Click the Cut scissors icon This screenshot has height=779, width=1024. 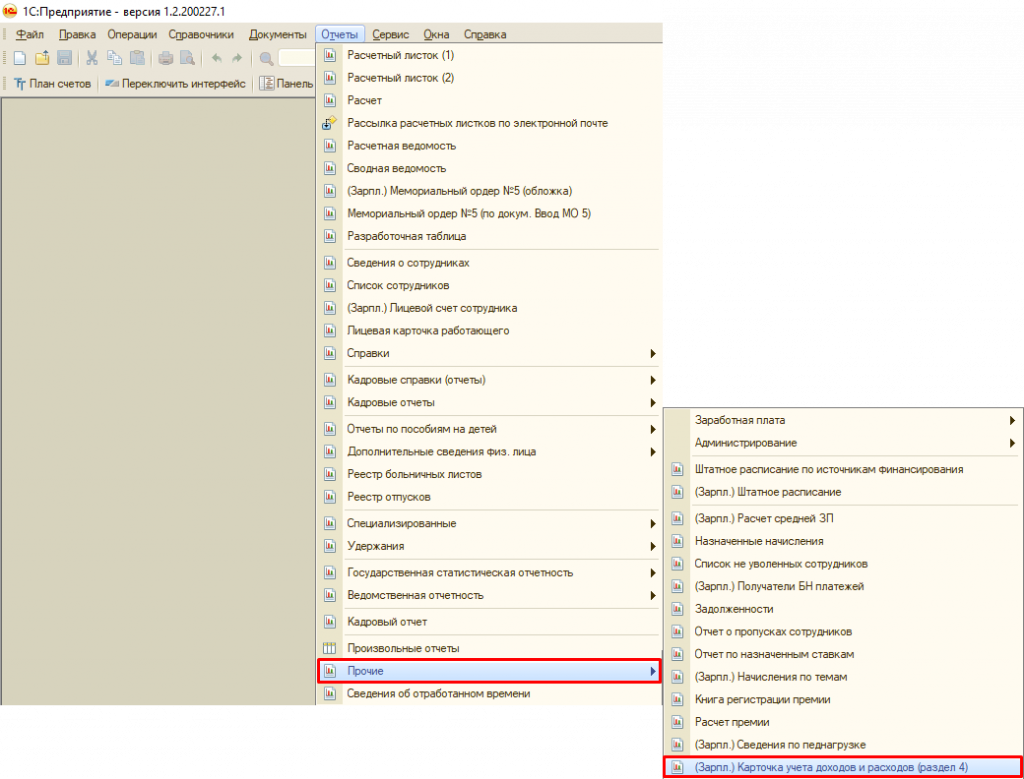point(92,58)
